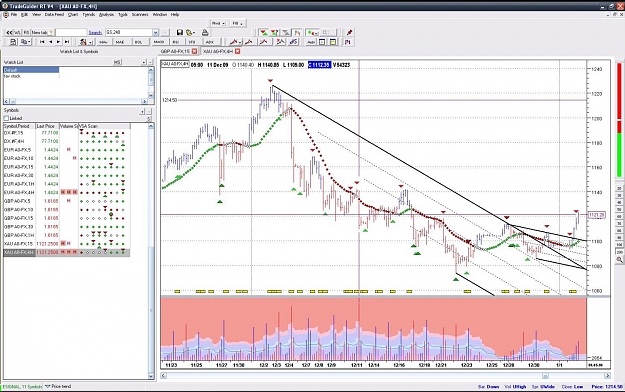
Task: Click the Symbol,Period column header
Action: pyautogui.click(x=19, y=126)
